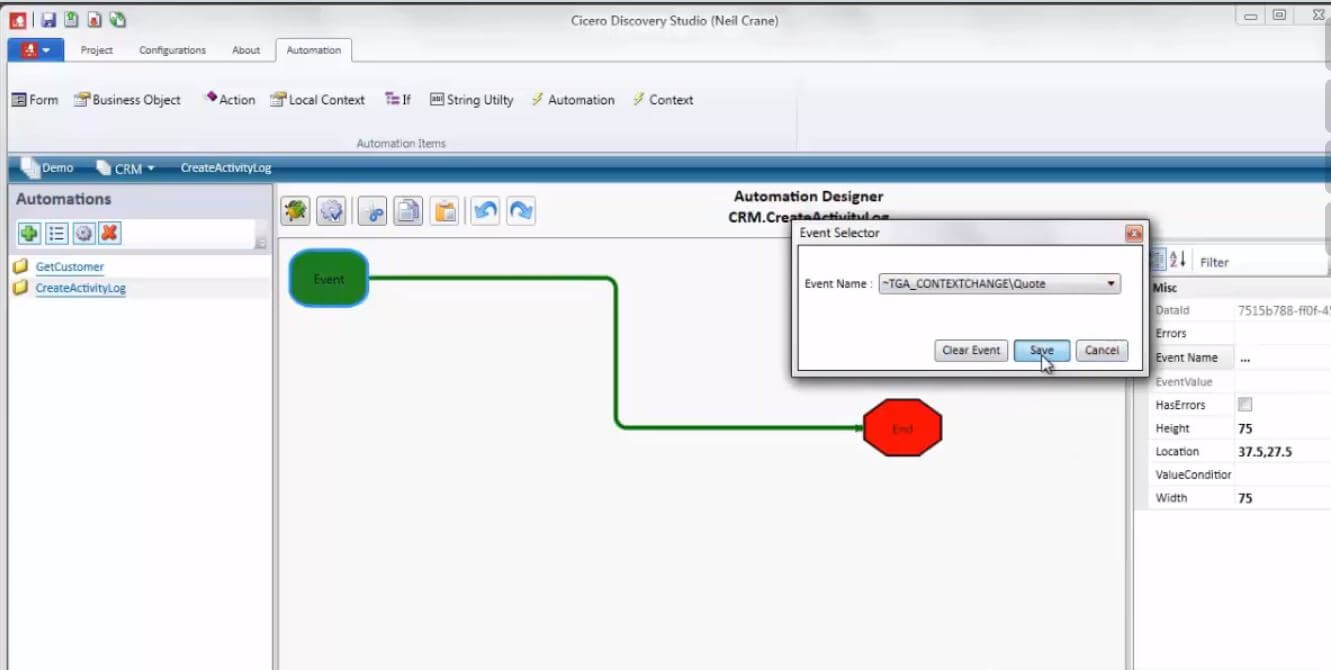Viewport: 1331px width, 670px height.
Task: Click the EventValue property row
Action: 1241,382
